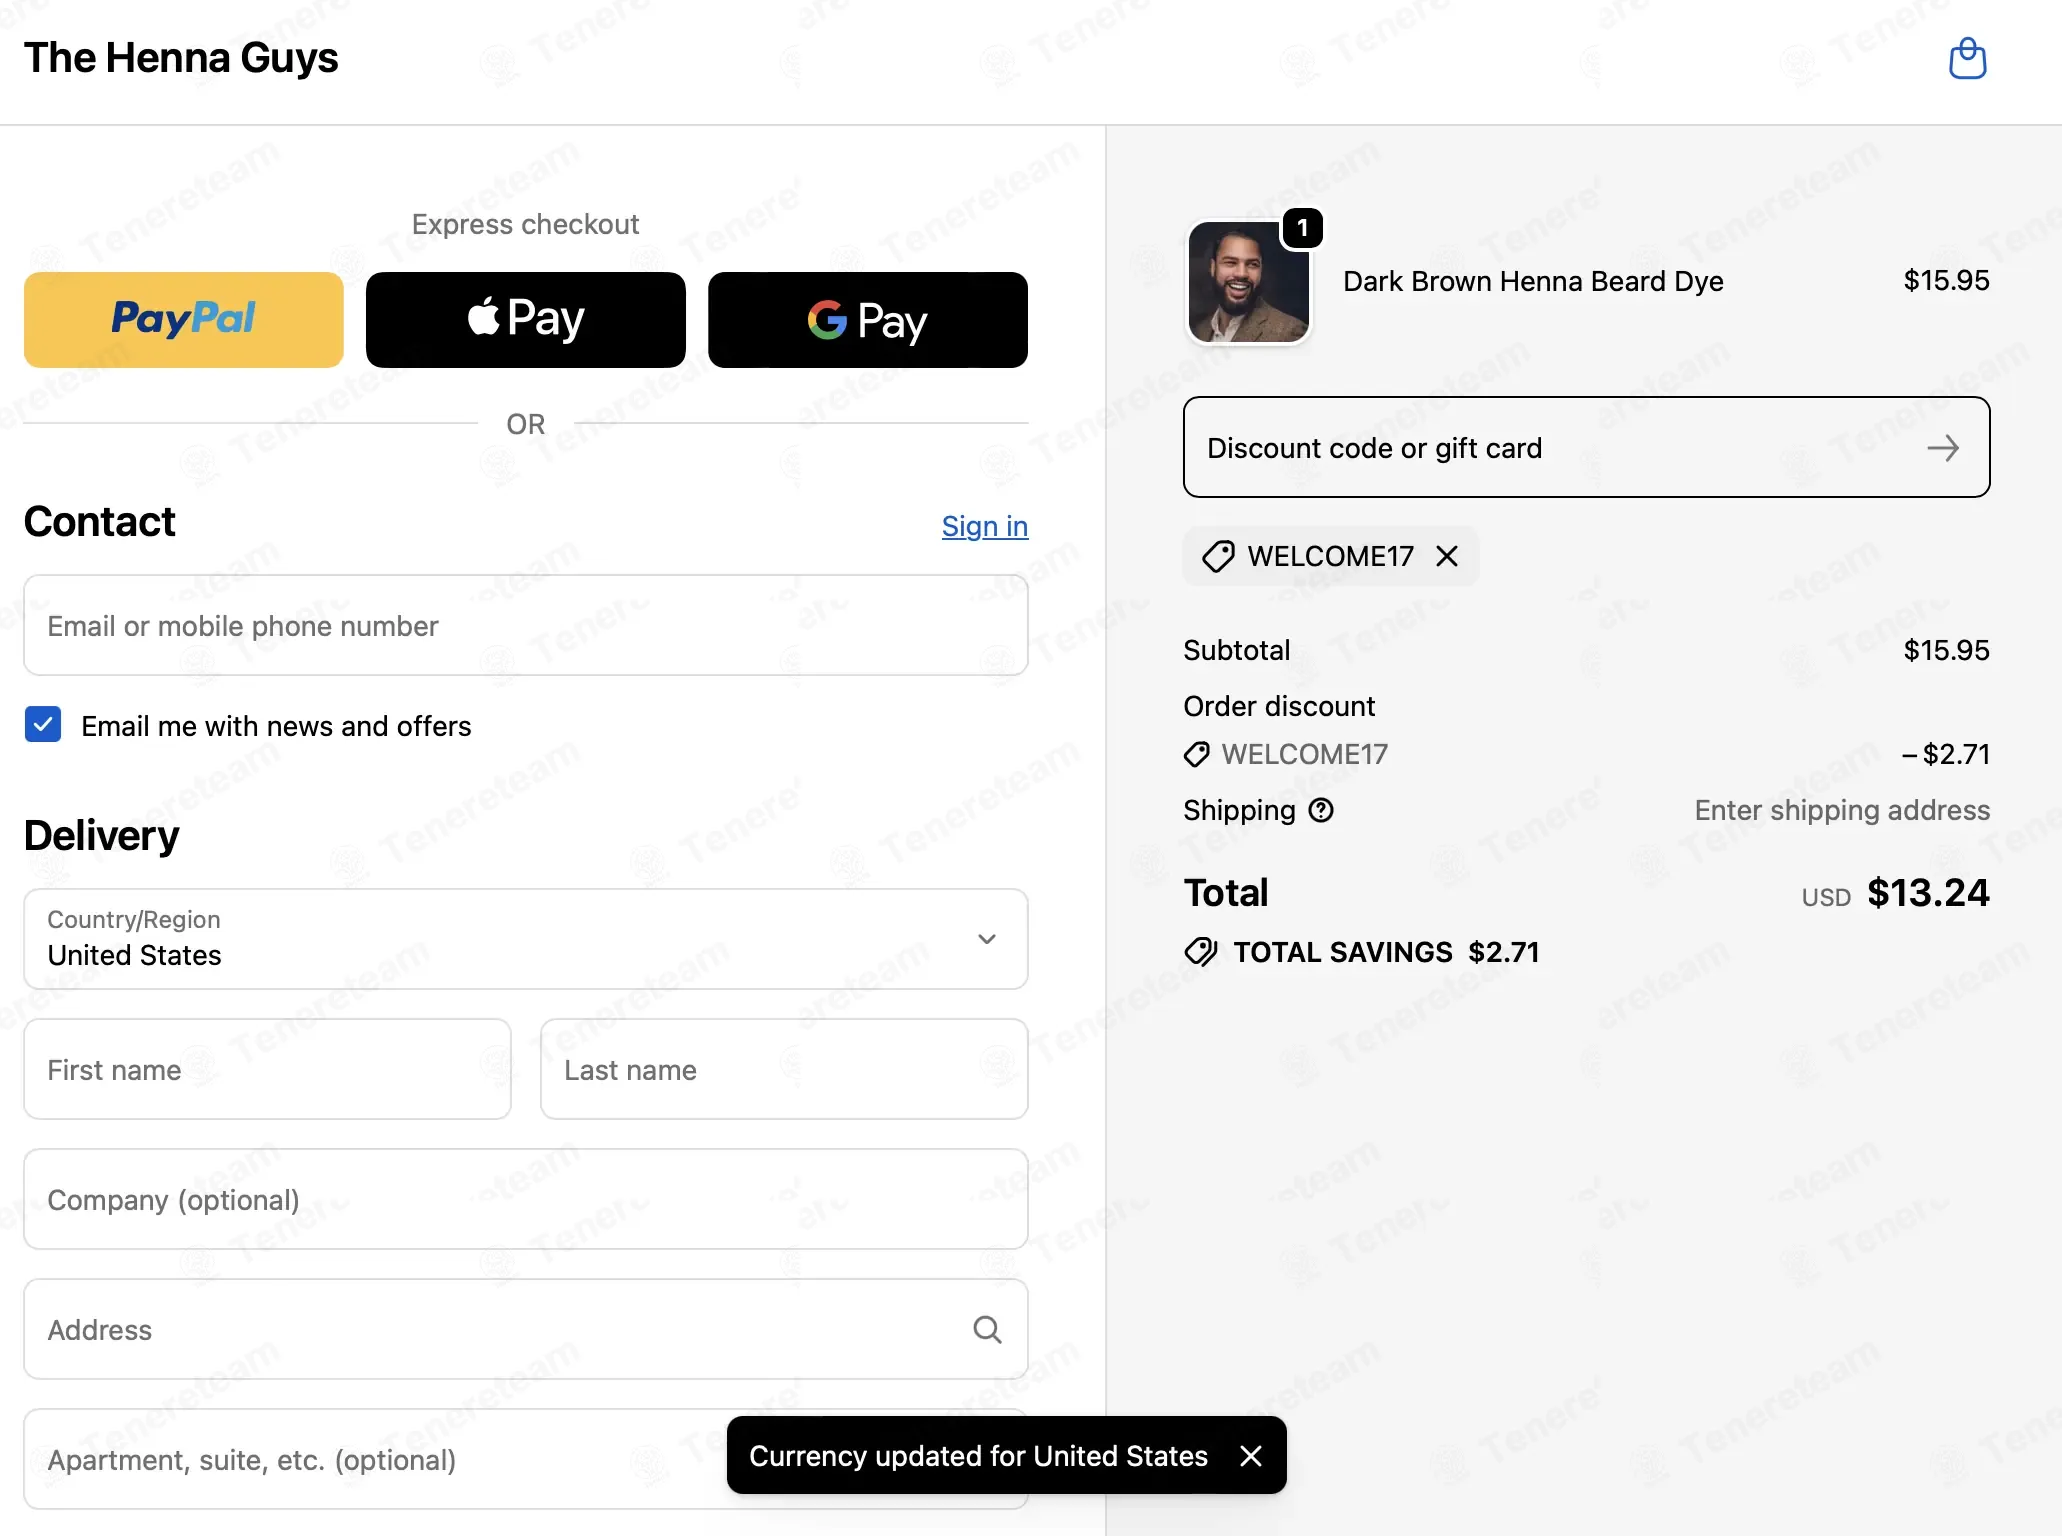Go to The Henna Guys store home
The height and width of the screenshot is (1536, 2062).
pos(181,58)
